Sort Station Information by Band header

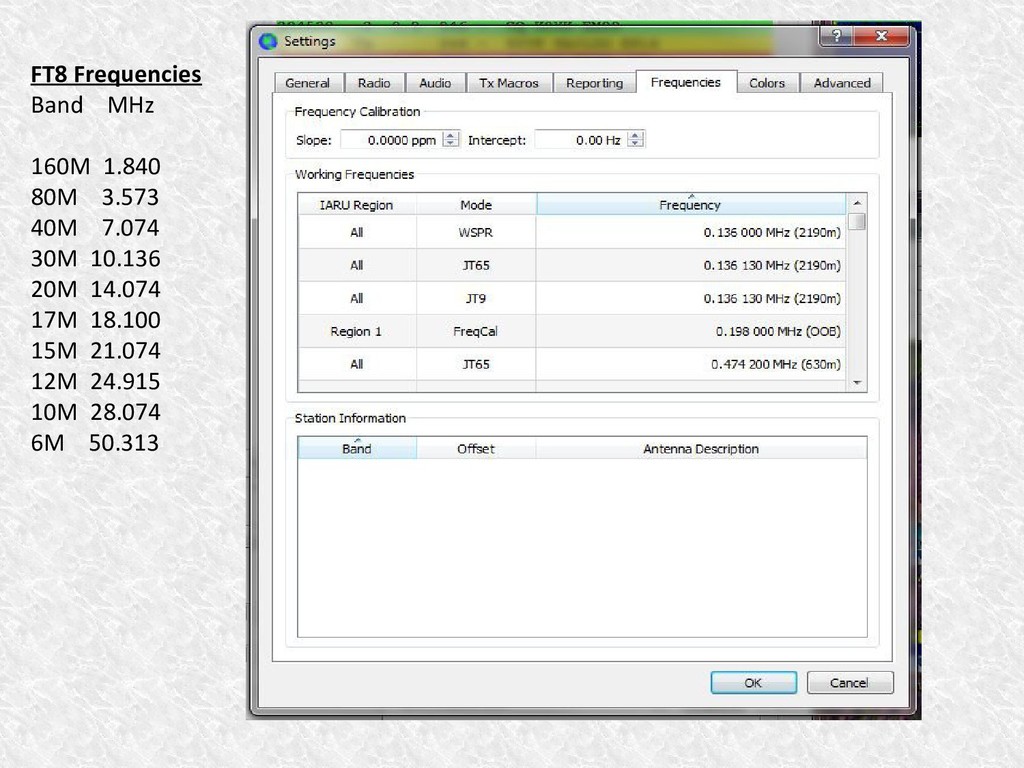(x=357, y=449)
